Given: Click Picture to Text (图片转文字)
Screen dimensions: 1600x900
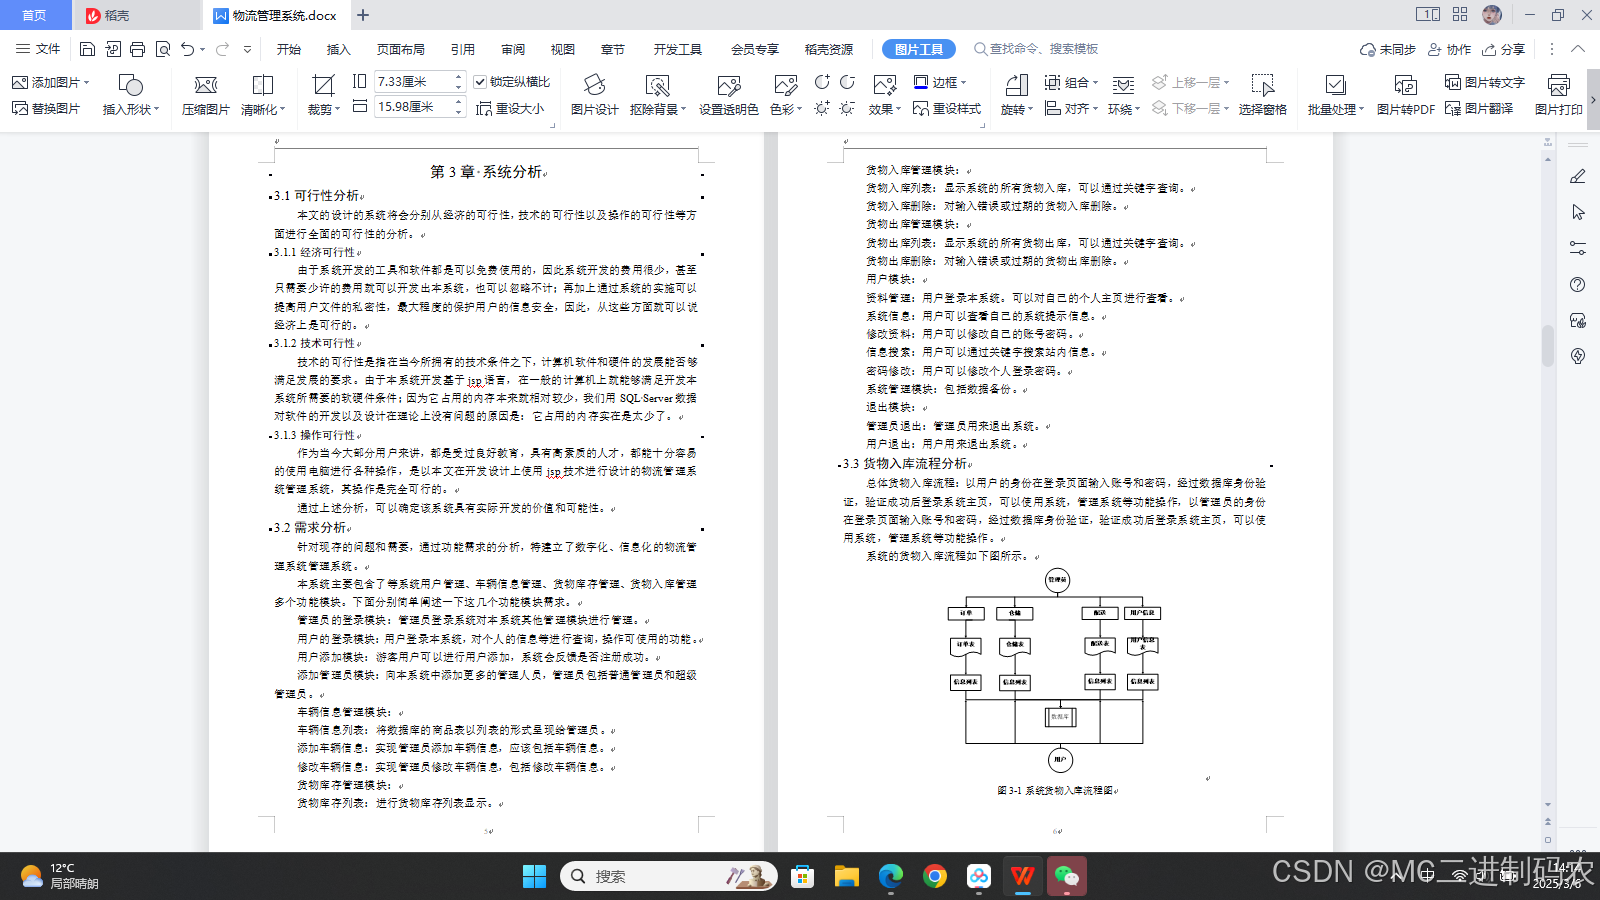Looking at the screenshot, I should (x=1484, y=82).
